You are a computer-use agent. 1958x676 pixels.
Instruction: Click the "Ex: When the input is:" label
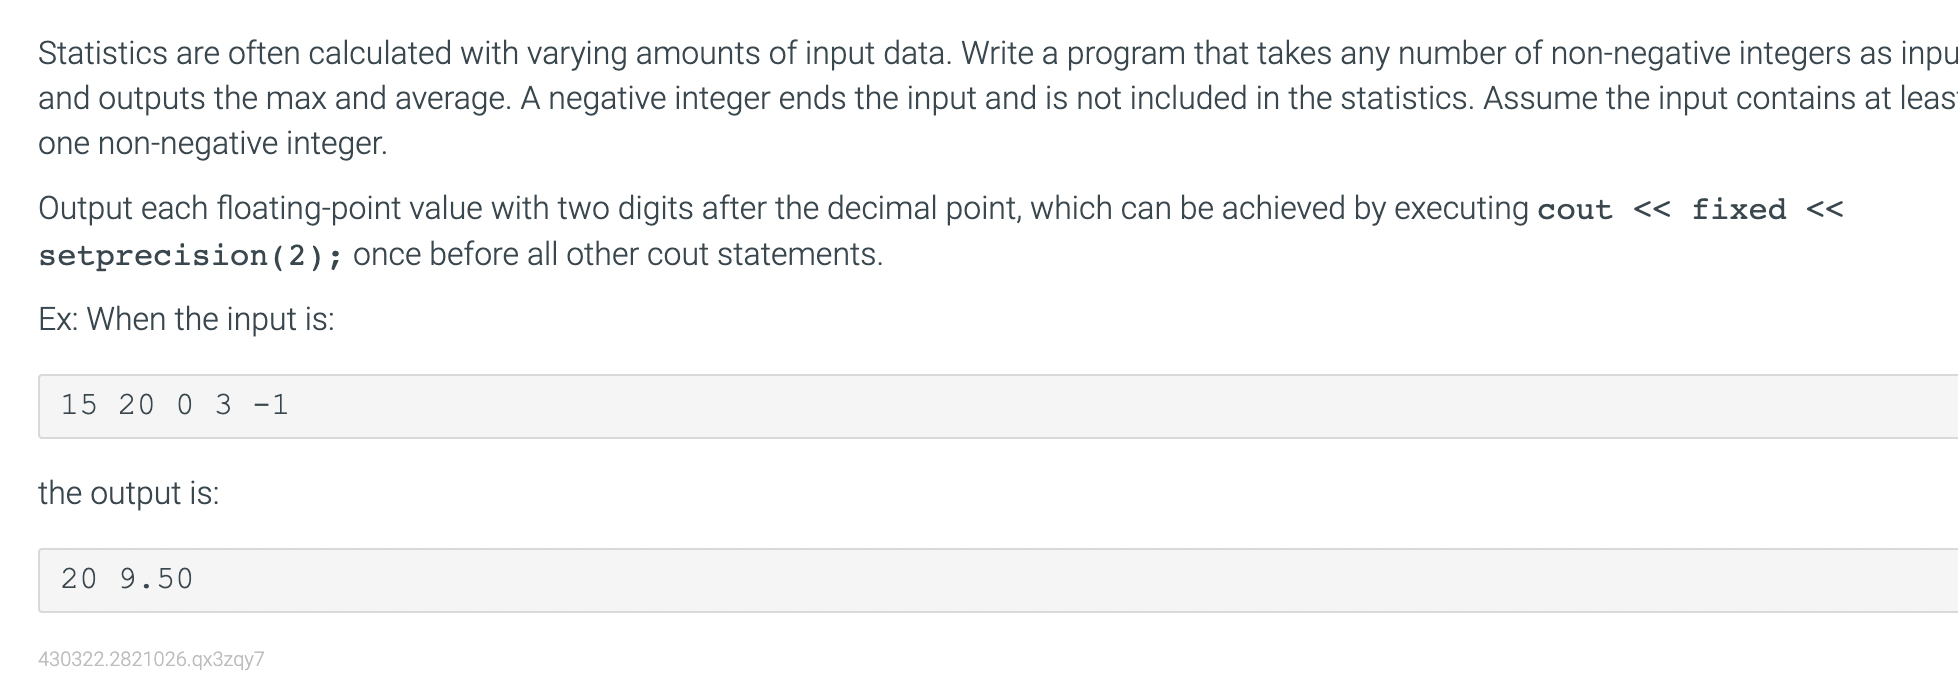click(x=186, y=319)
